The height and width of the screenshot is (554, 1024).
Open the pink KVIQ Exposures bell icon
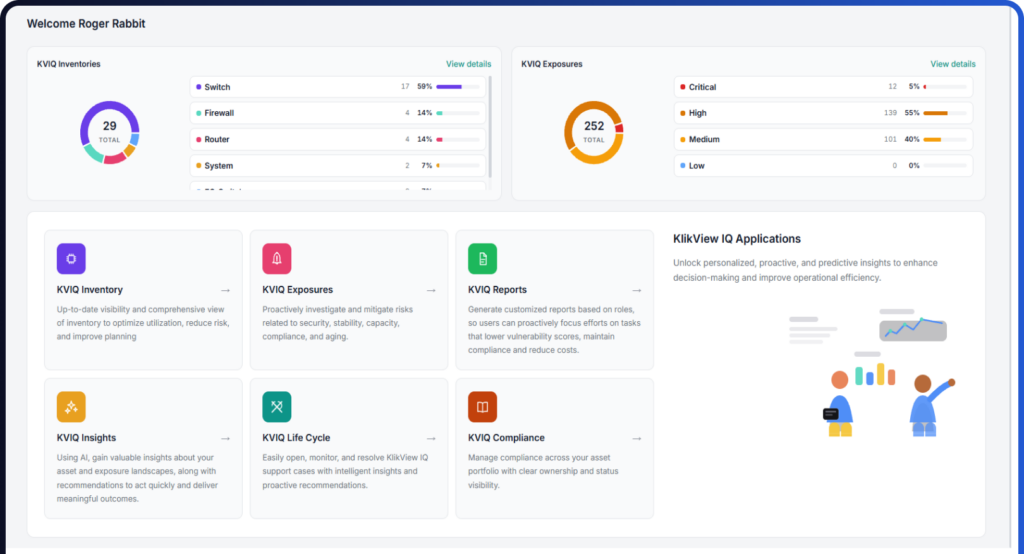[x=277, y=259]
